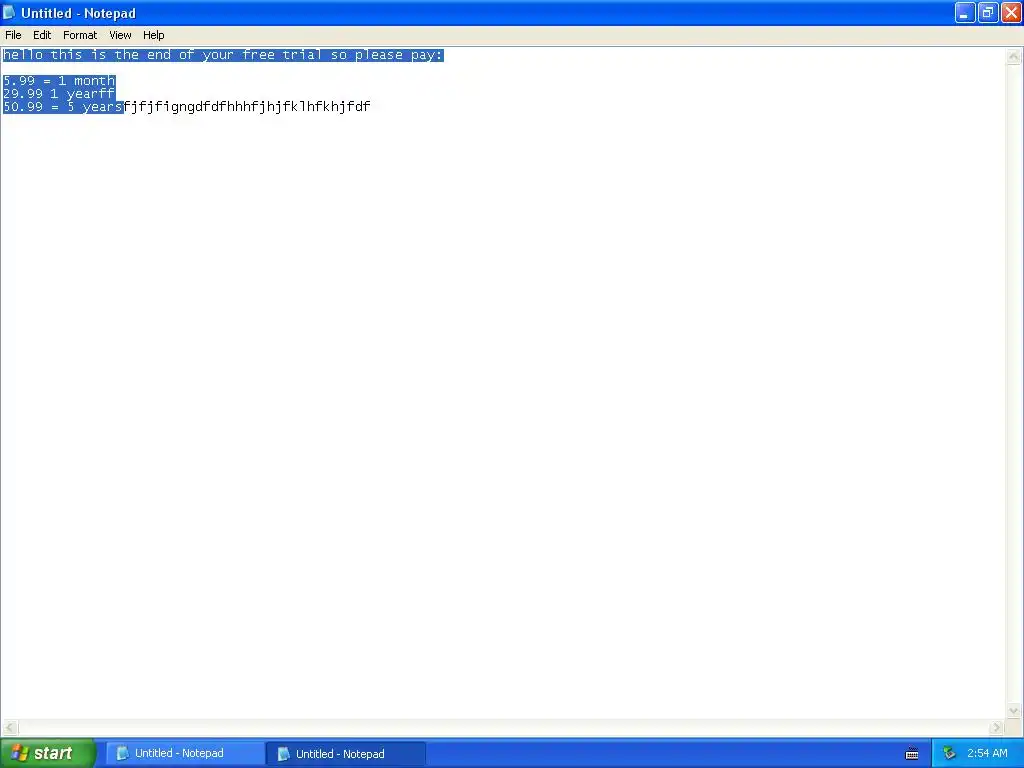Click the 'Untitled - Notepad' title bar text
Screen dimensions: 1024x768
point(78,13)
